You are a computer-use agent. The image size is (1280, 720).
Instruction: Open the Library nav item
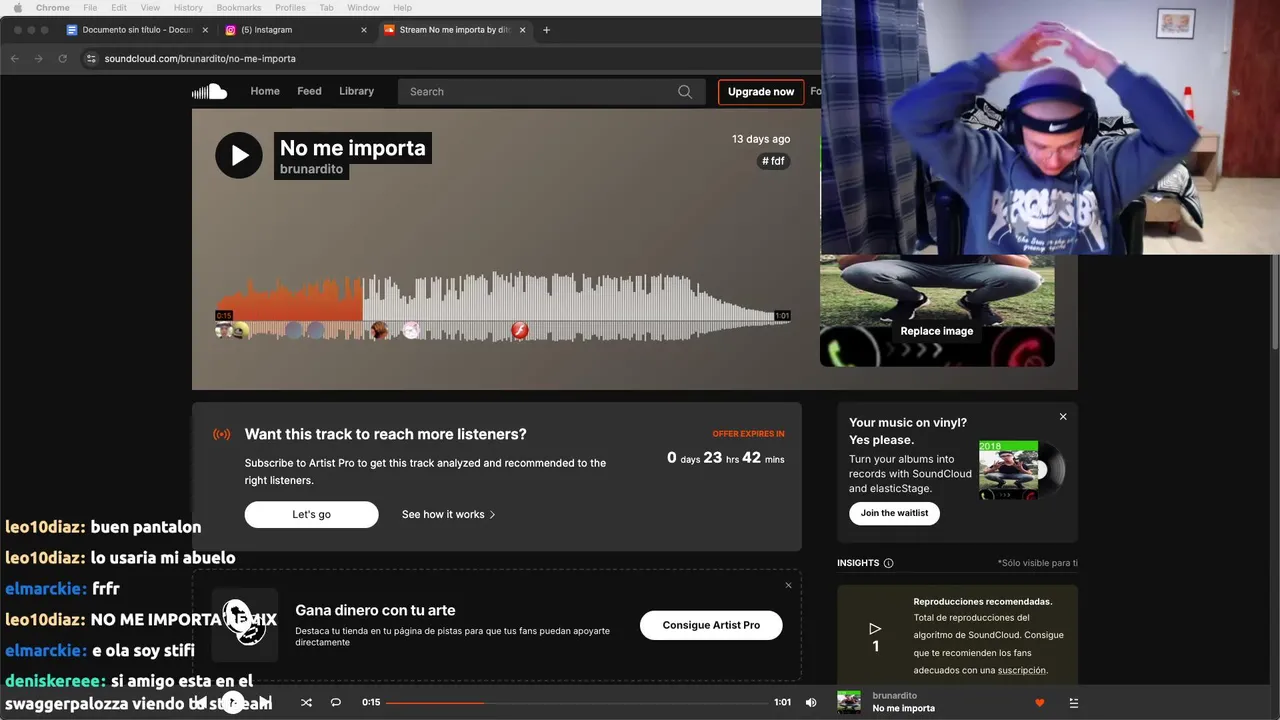pyautogui.click(x=356, y=91)
